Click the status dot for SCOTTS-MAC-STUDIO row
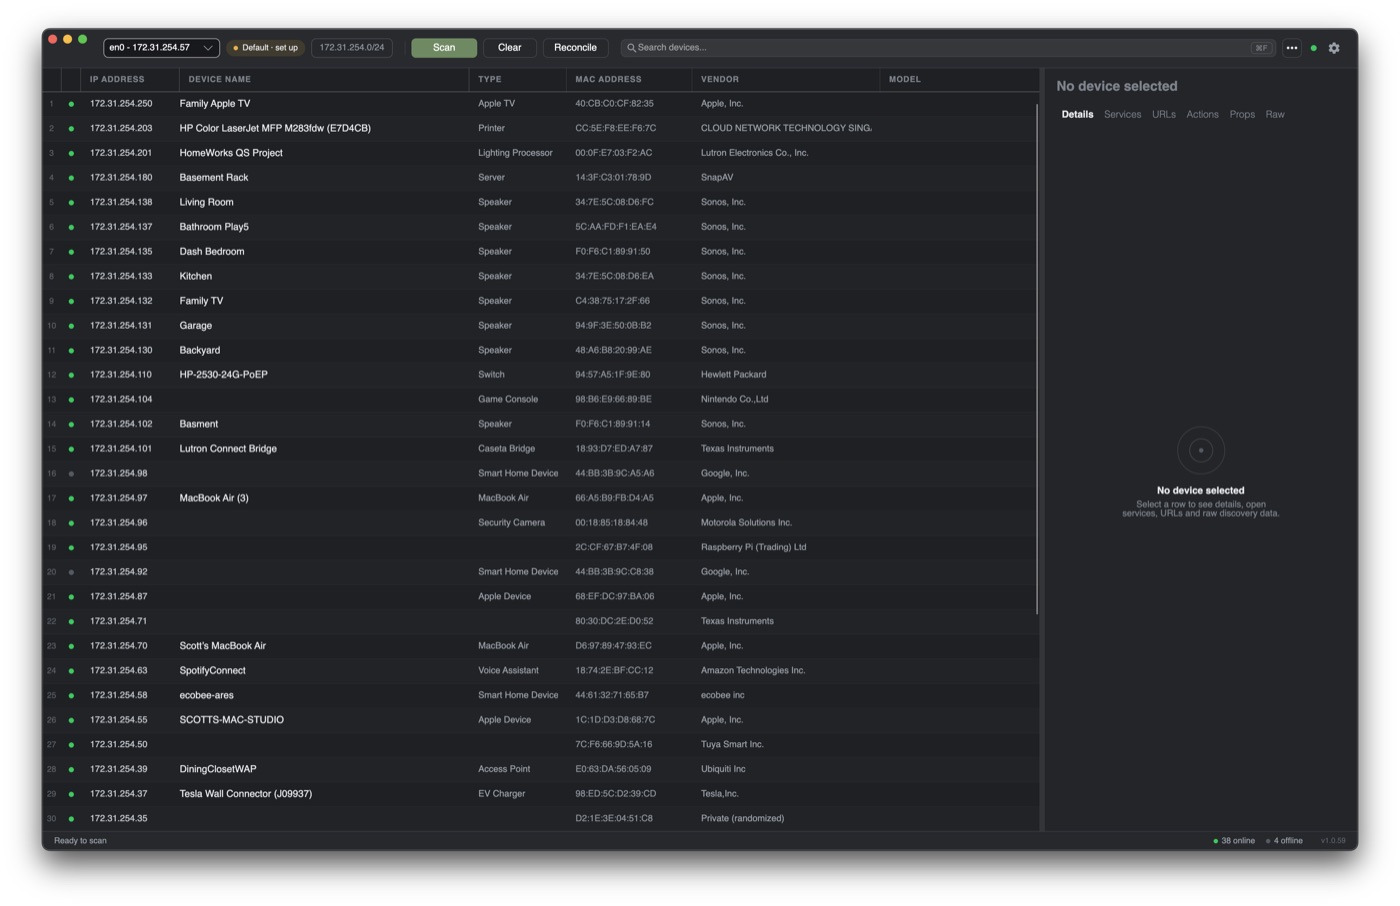 pos(71,720)
